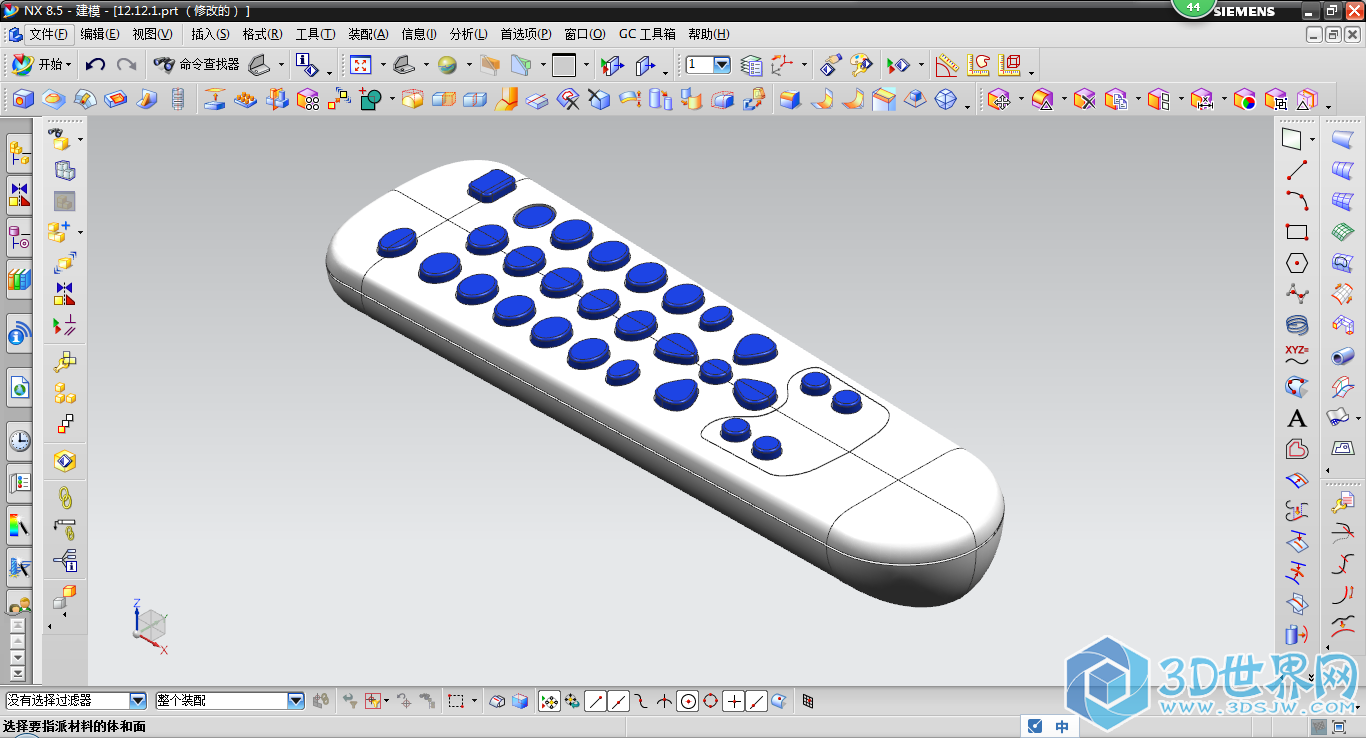Click the XYZ view triad
This screenshot has height=738, width=1366.
150,625
